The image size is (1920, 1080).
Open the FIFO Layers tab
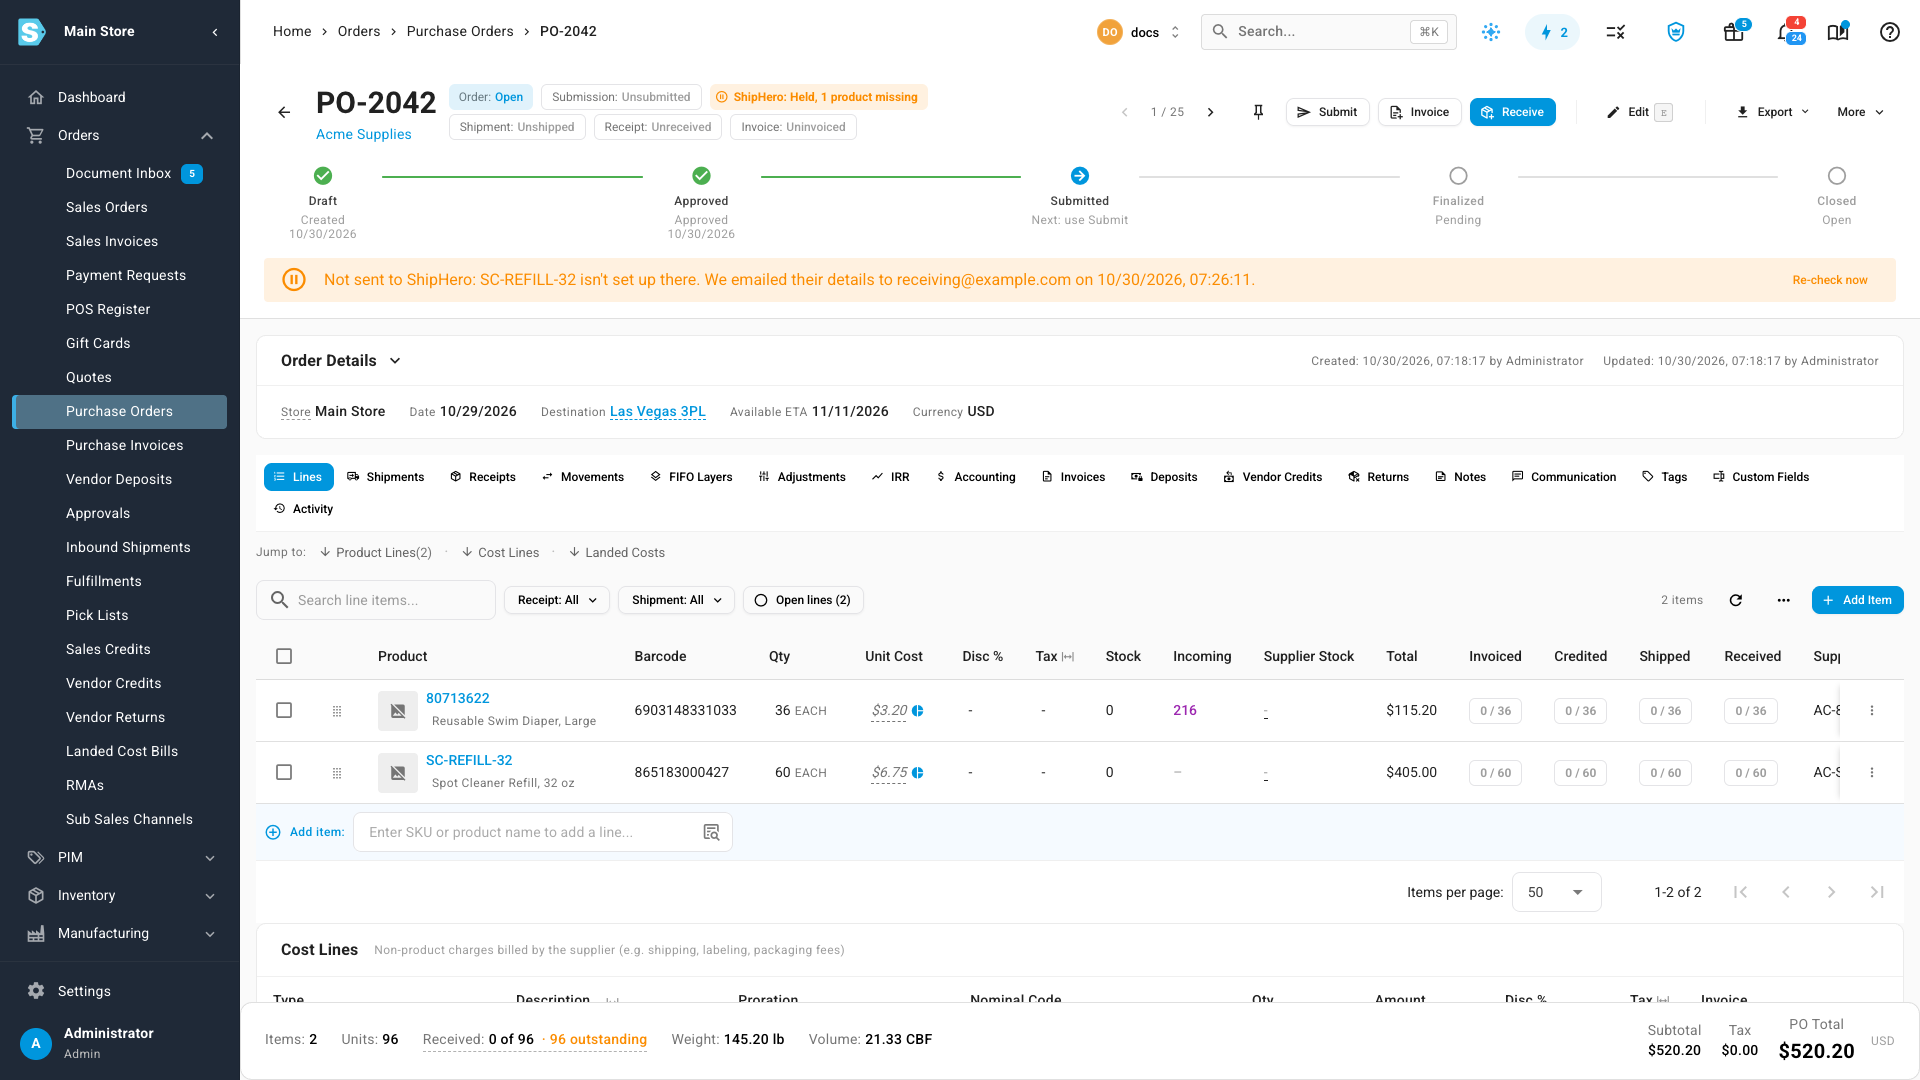691,477
